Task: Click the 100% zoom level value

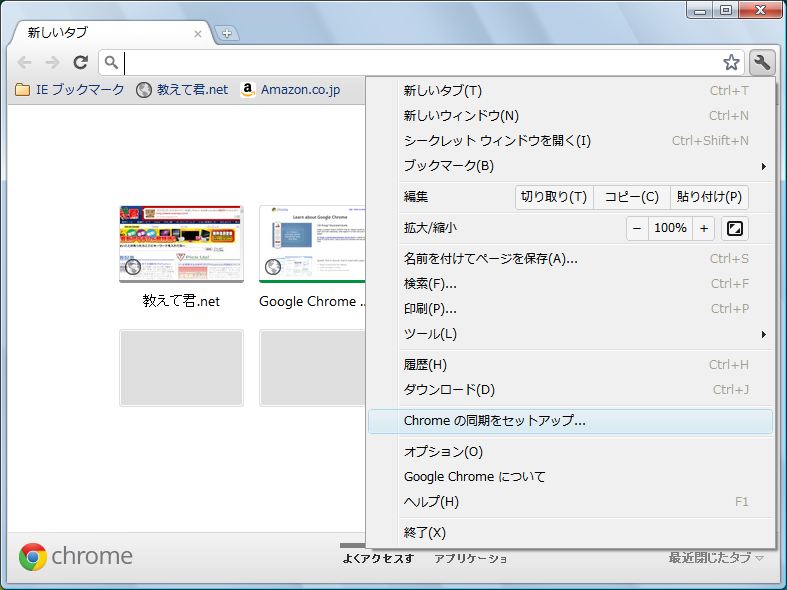Action: (x=671, y=228)
